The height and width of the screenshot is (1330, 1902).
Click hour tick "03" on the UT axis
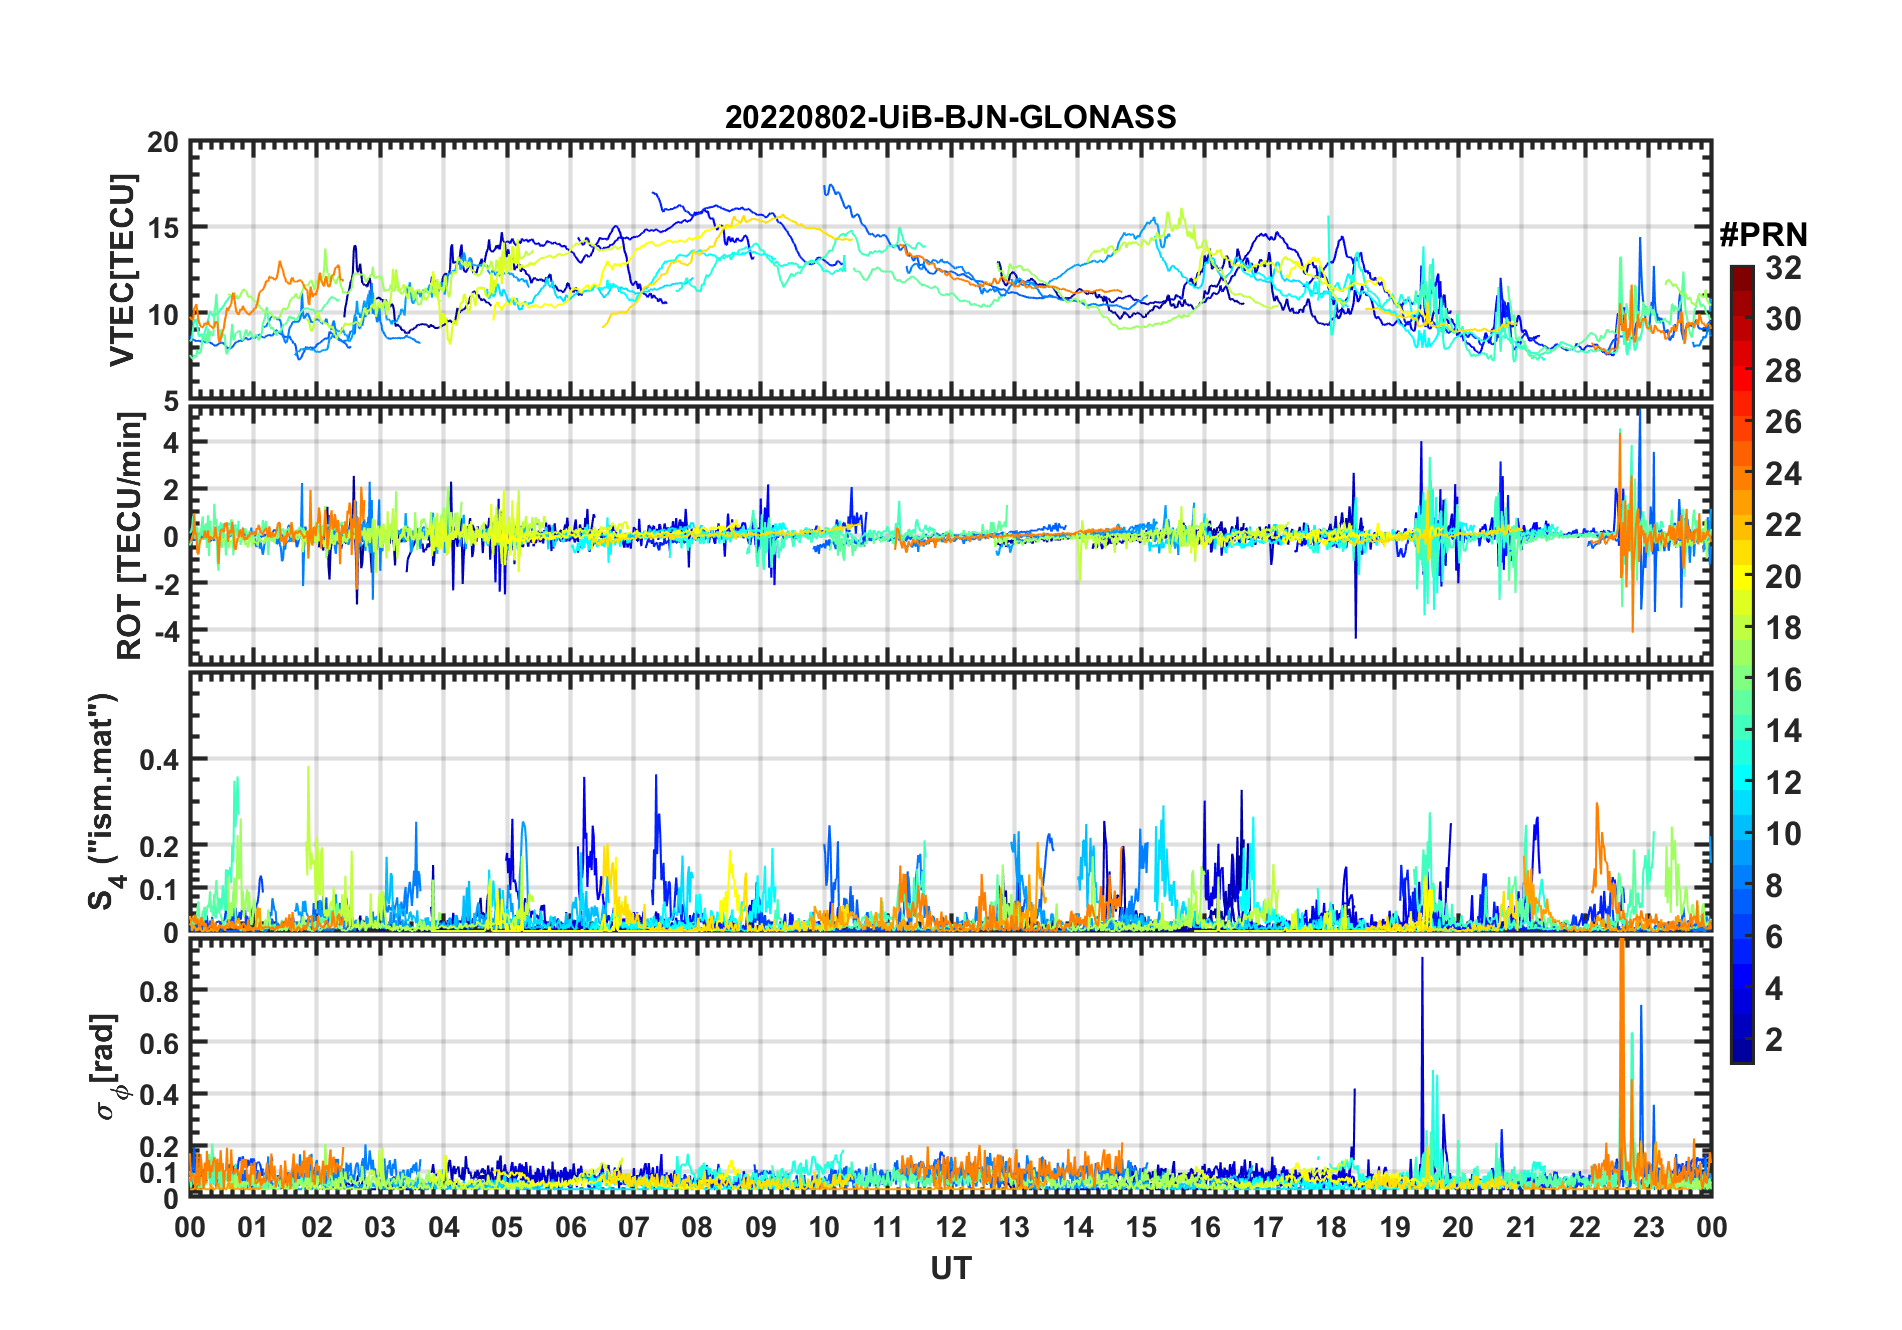click(x=380, y=1227)
